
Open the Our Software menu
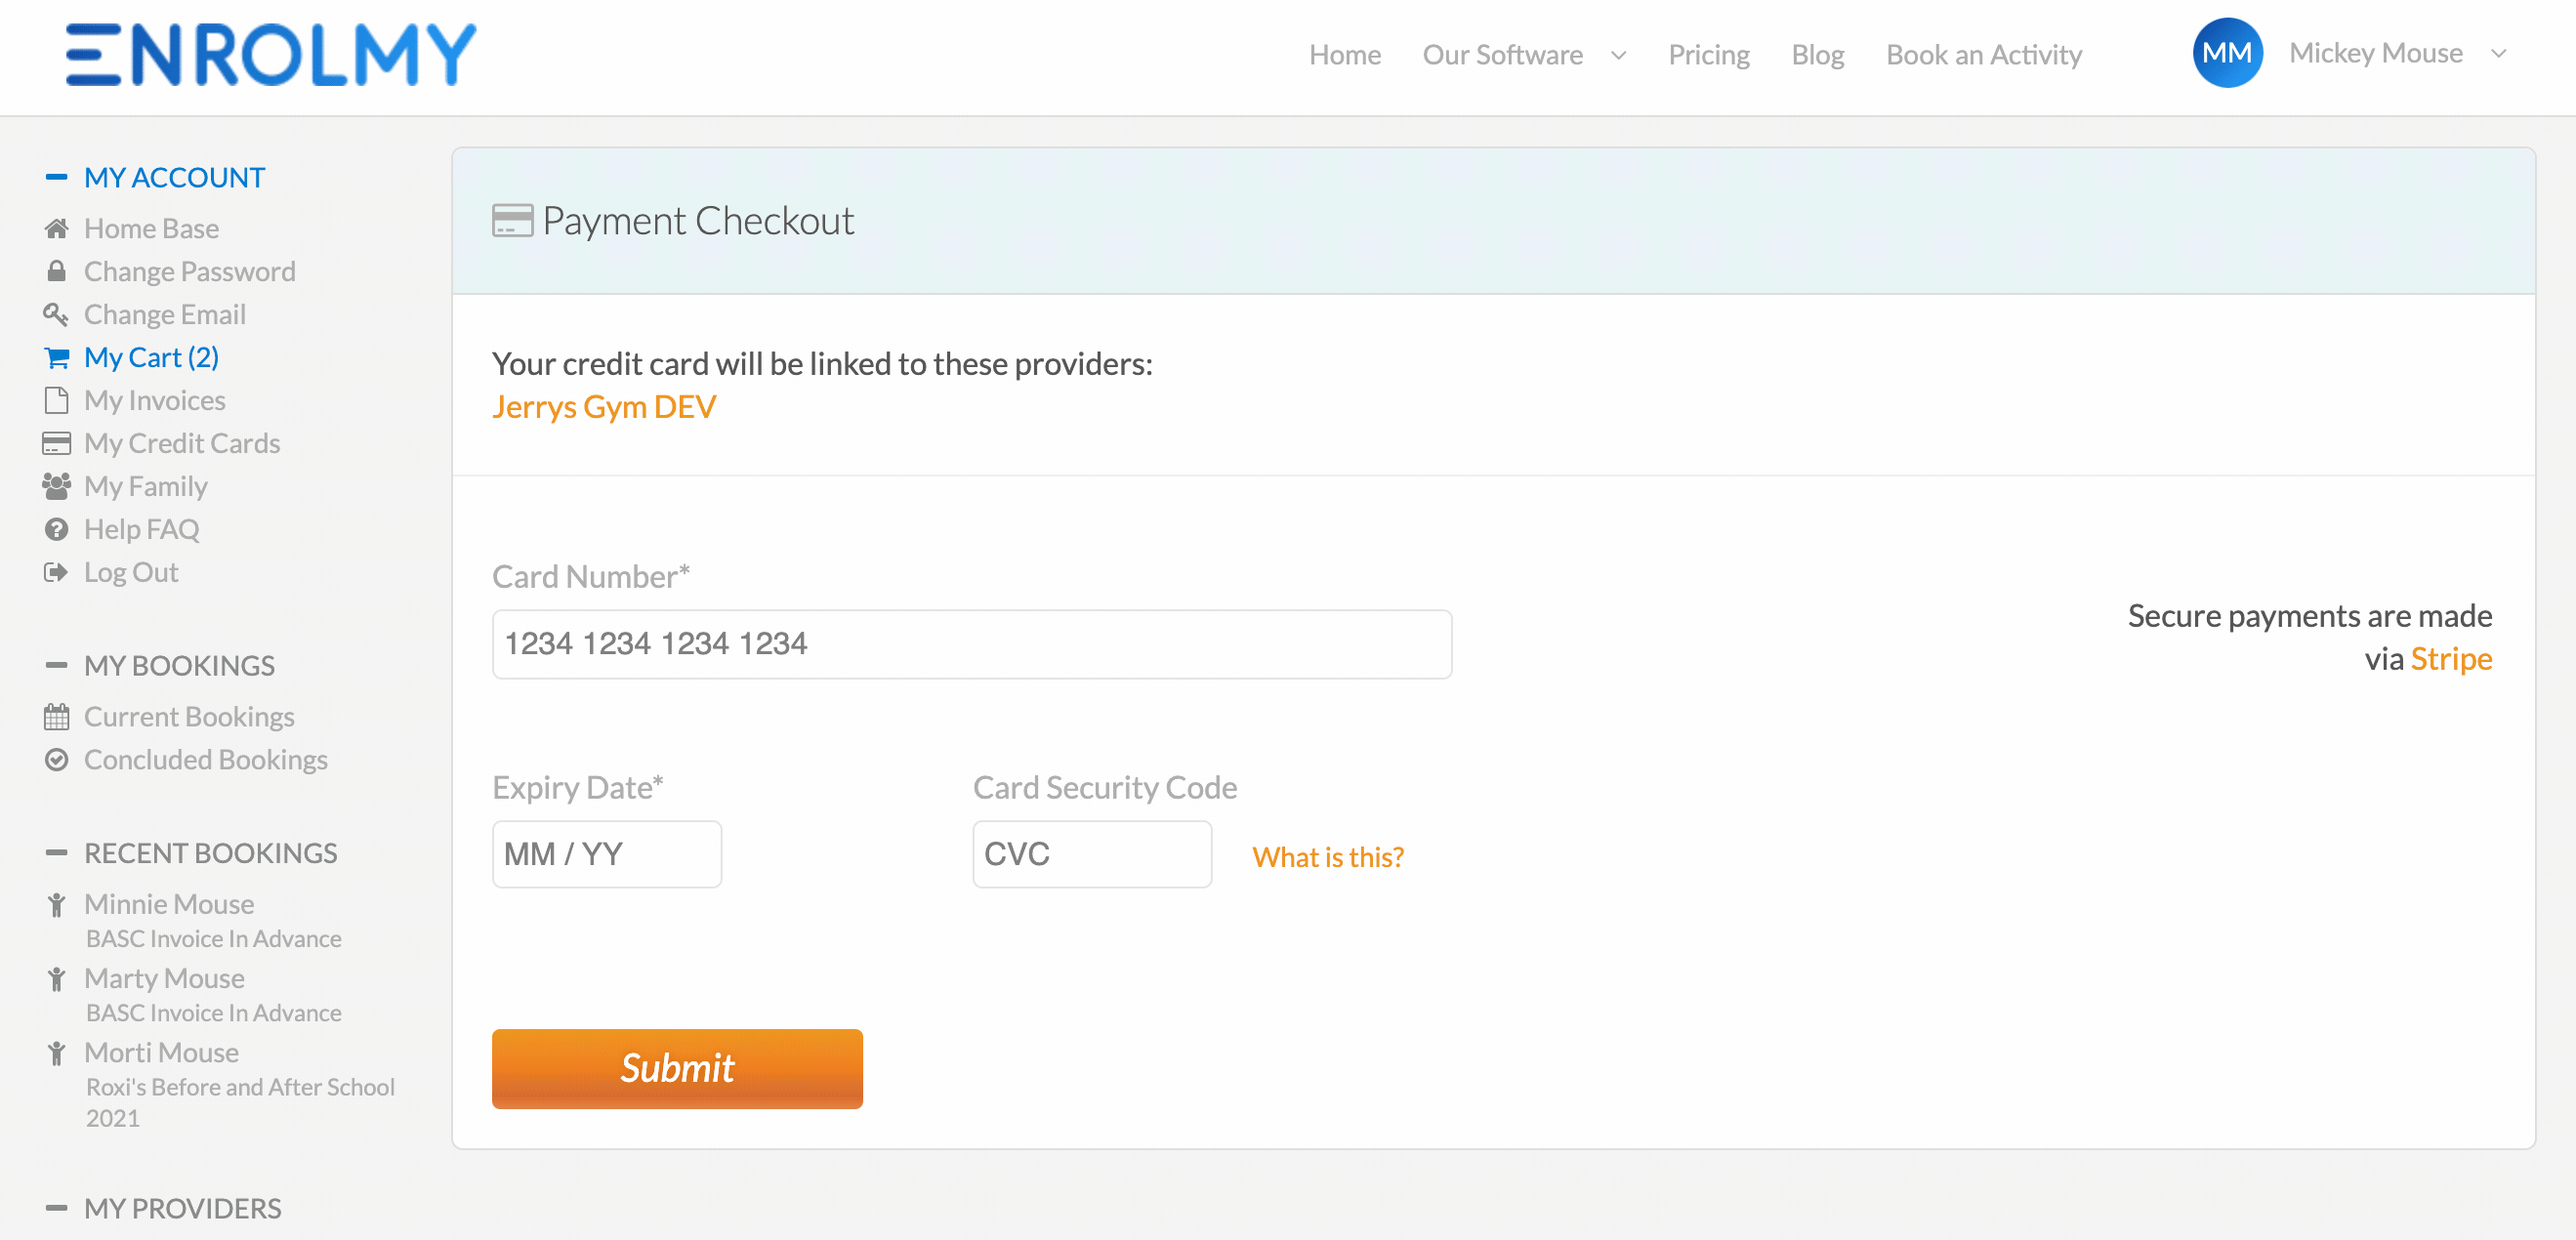click(1502, 55)
